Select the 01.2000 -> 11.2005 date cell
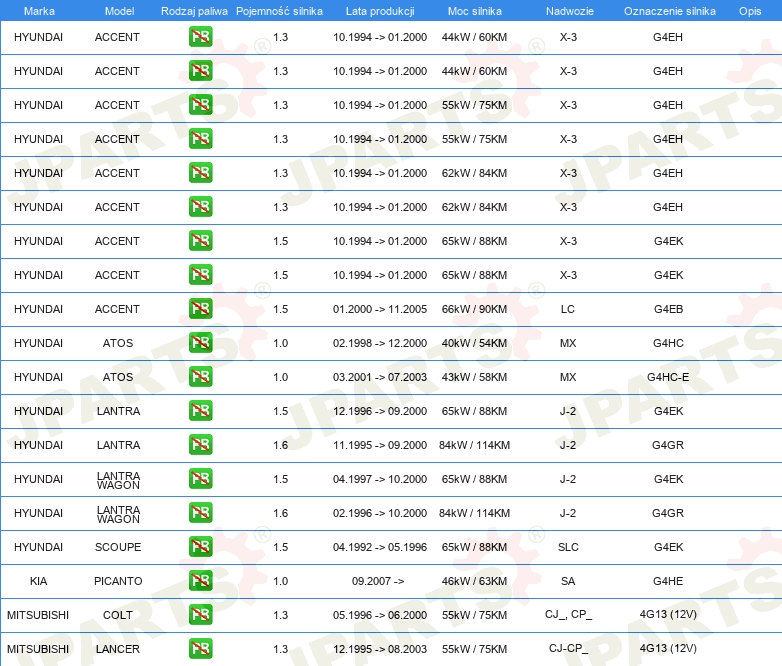782x666 pixels. pos(380,309)
